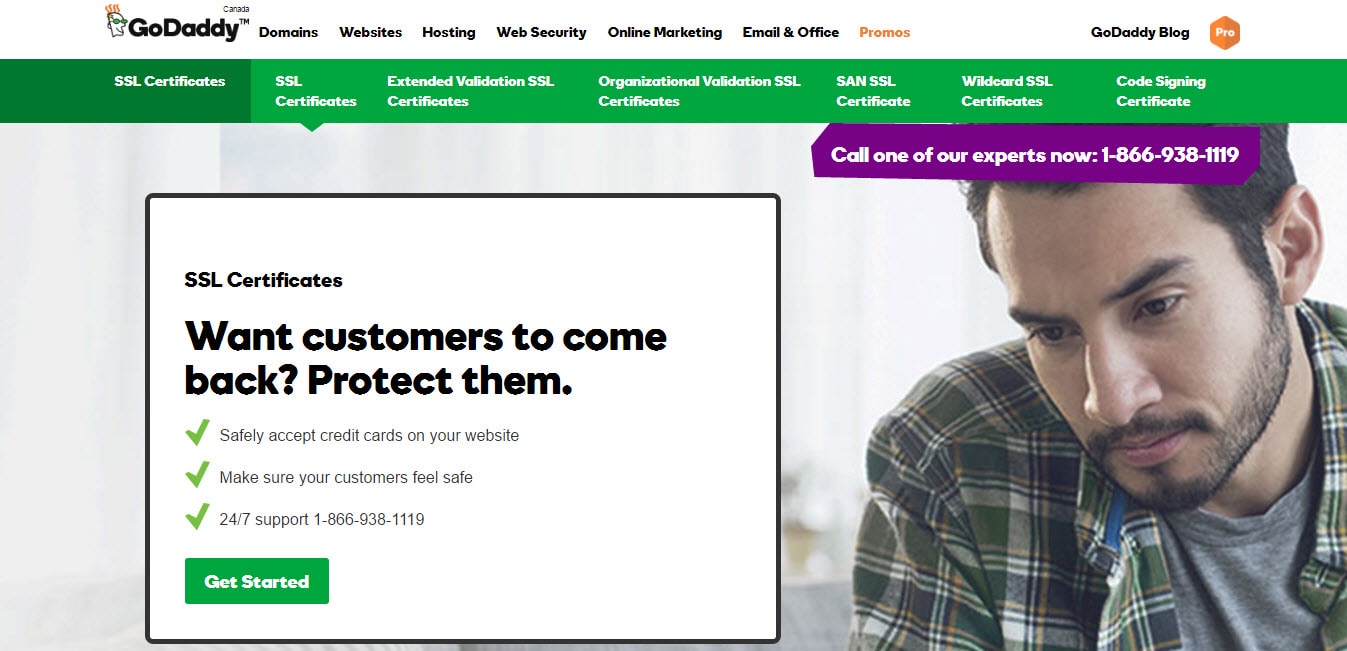View Online Marketing offerings

pos(664,32)
